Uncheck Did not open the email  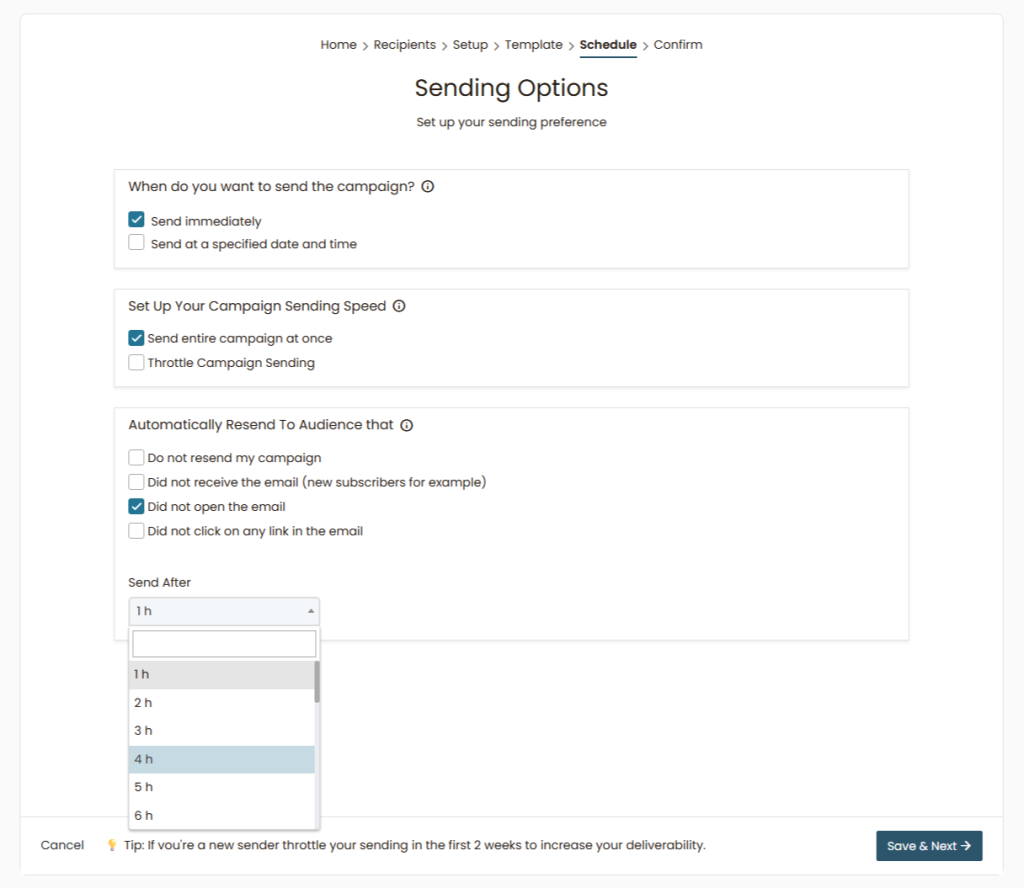point(137,507)
